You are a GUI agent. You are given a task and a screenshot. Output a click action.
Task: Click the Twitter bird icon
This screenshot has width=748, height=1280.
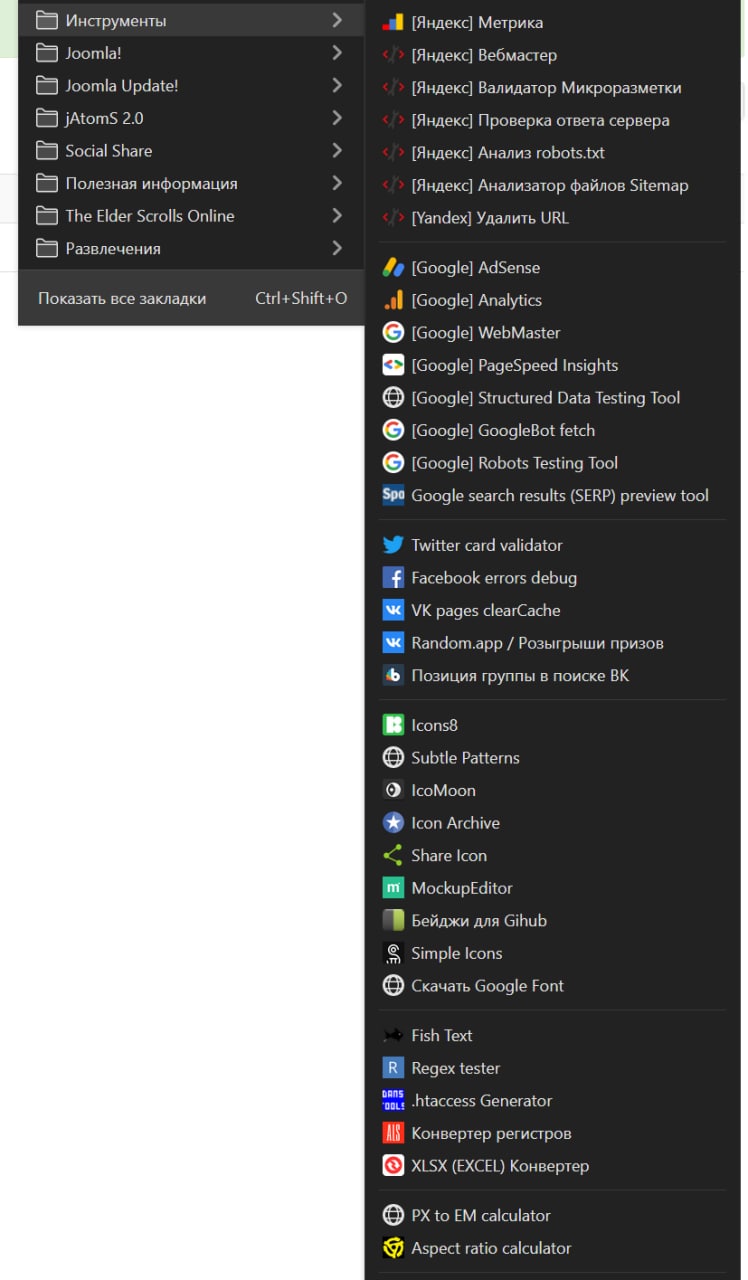[393, 545]
